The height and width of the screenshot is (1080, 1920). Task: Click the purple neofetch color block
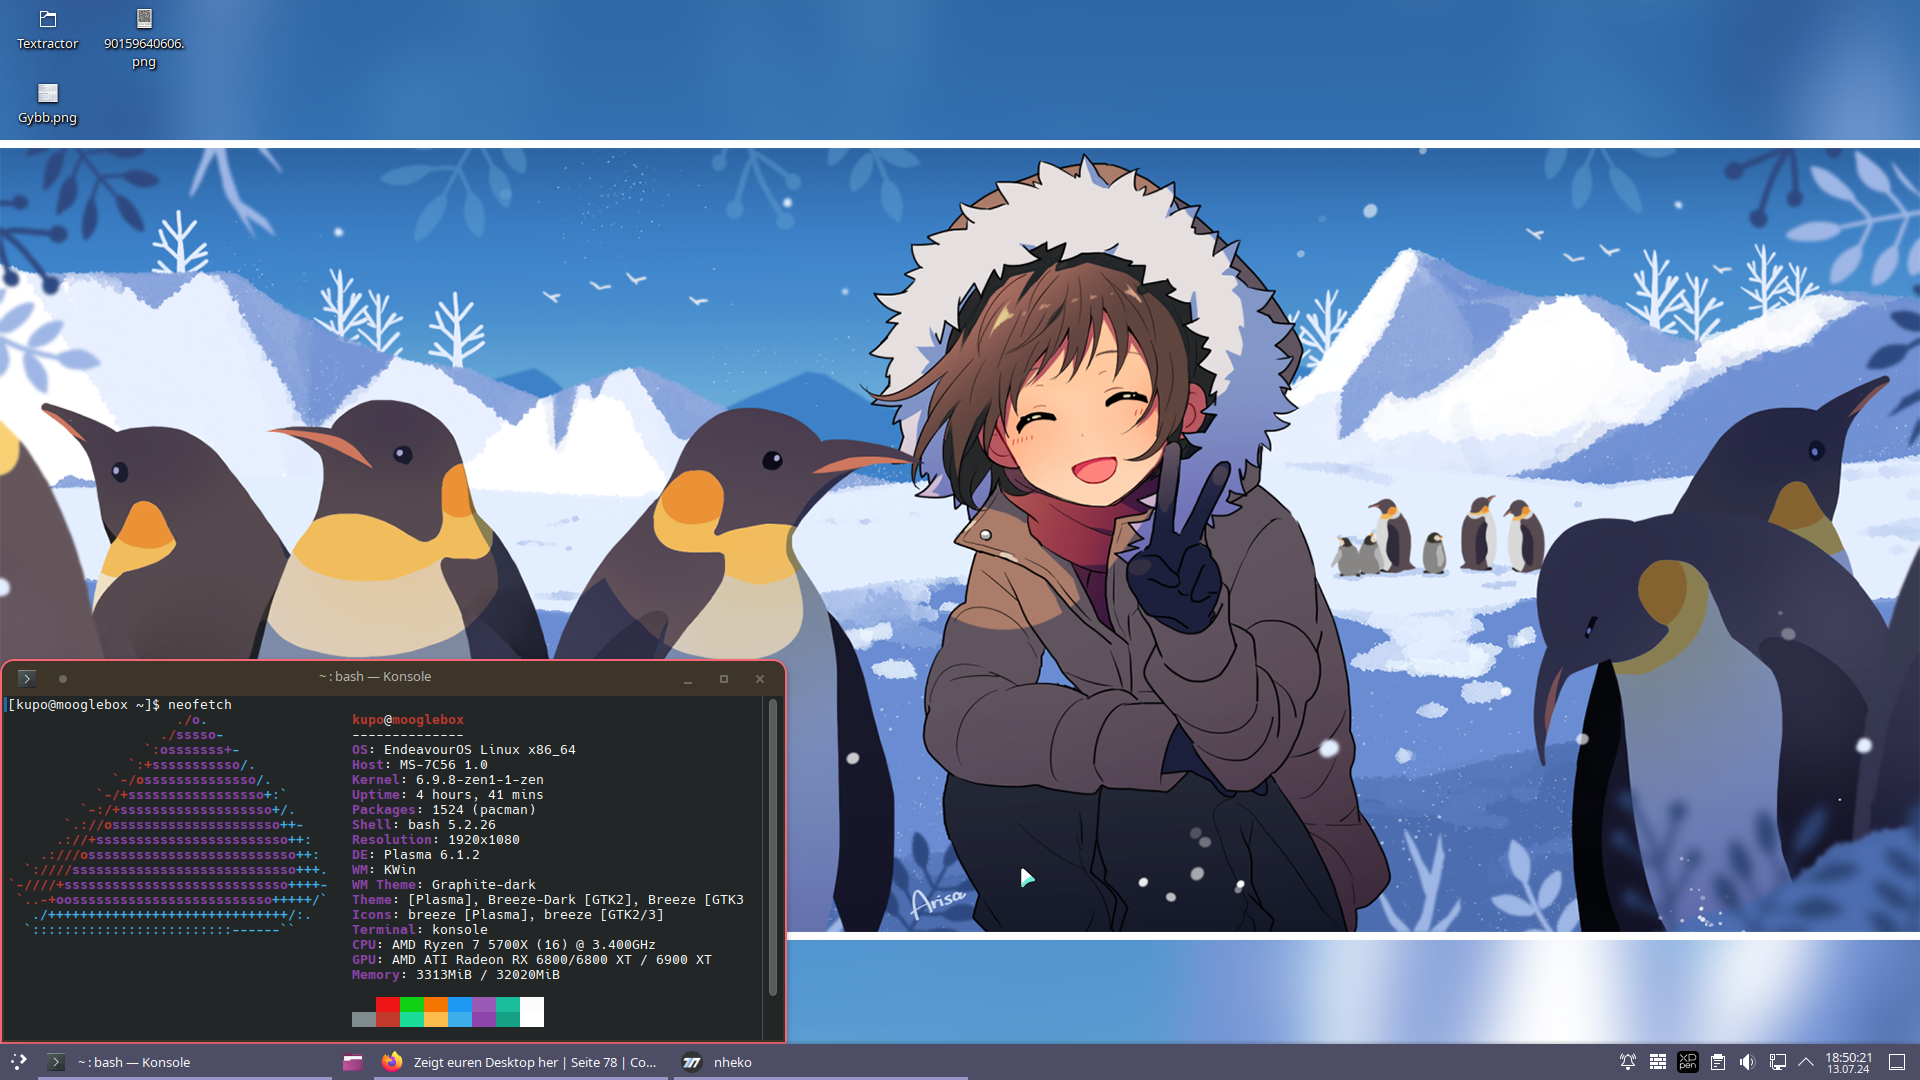(484, 1011)
